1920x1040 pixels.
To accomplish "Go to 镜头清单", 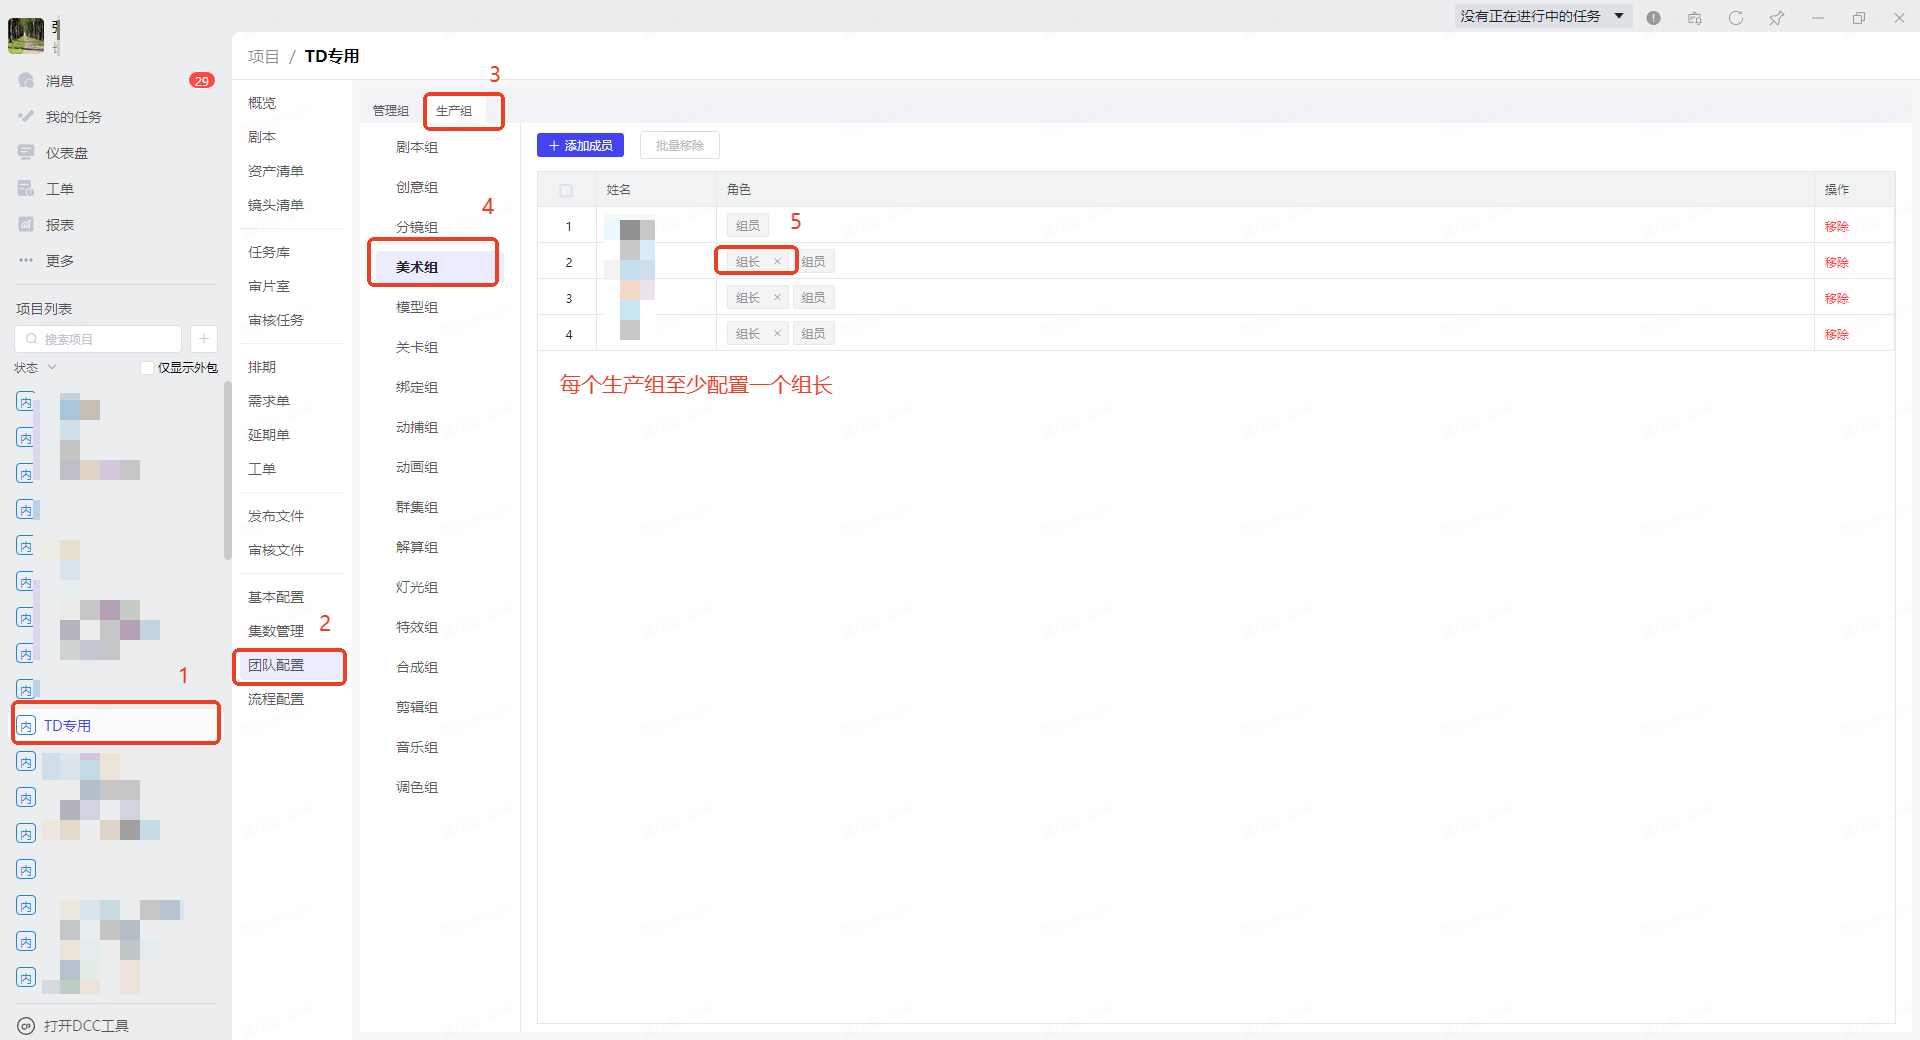I will point(276,205).
